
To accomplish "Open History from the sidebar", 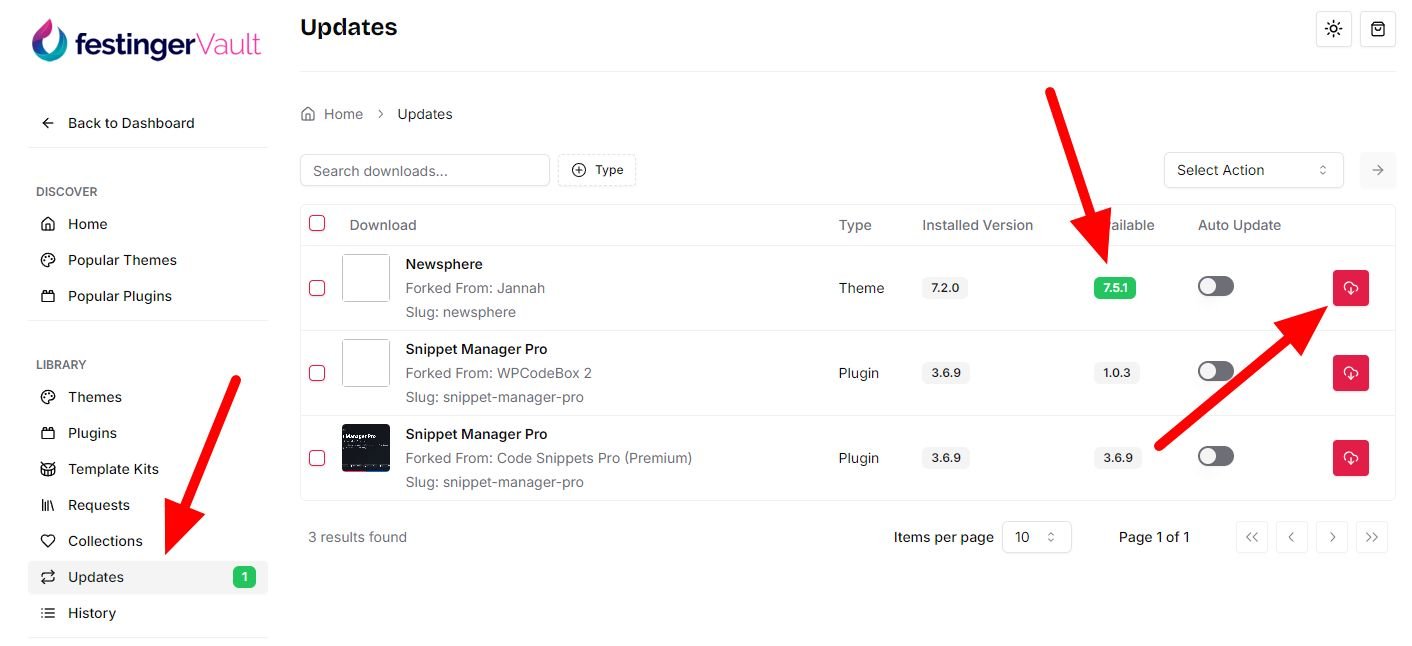I will (91, 613).
